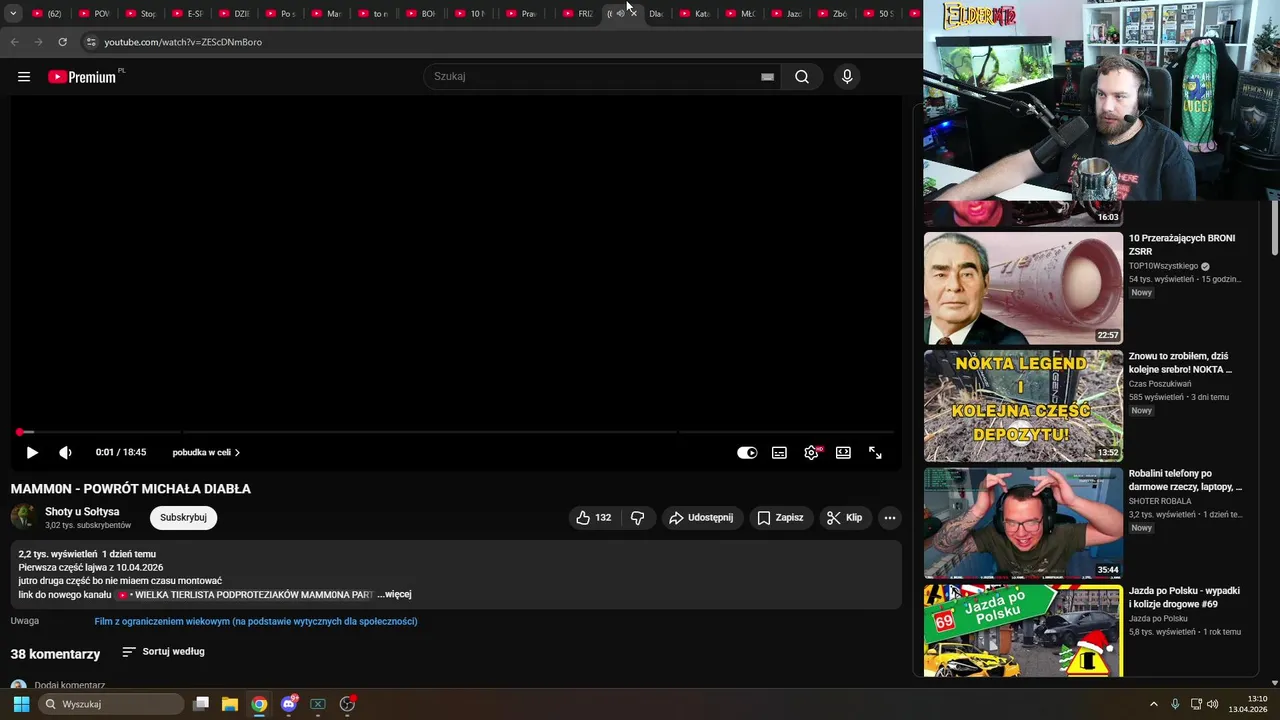Viewport: 1280px width, 720px height.
Task: Reload the page in Chrome
Action: [x=62, y=42]
